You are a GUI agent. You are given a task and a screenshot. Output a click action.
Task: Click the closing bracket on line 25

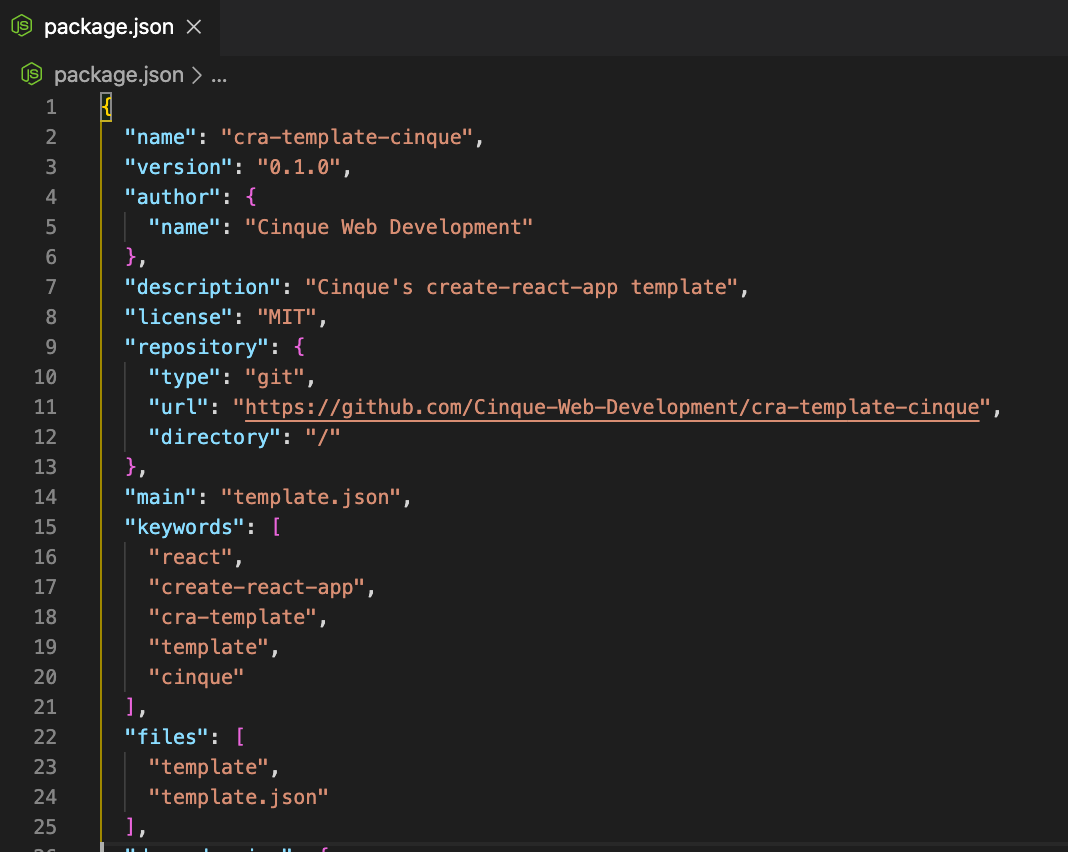[130, 826]
